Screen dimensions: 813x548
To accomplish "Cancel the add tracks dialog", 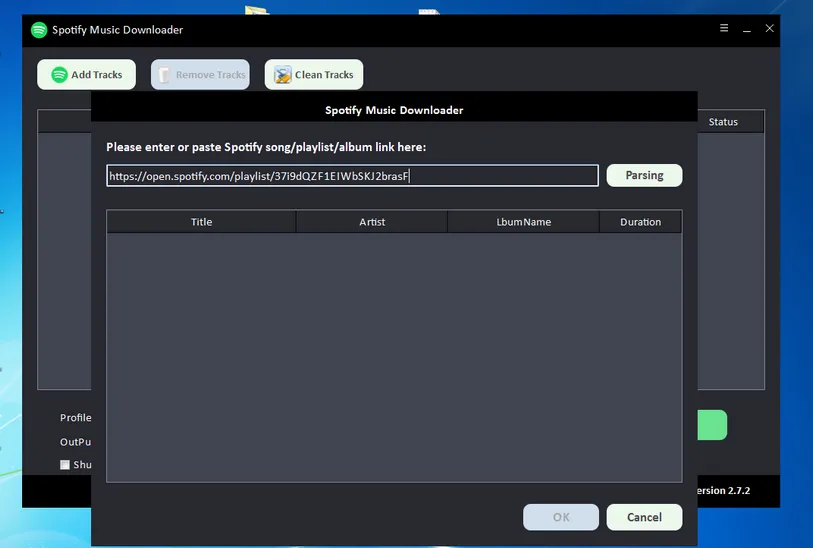I will pyautogui.click(x=644, y=517).
